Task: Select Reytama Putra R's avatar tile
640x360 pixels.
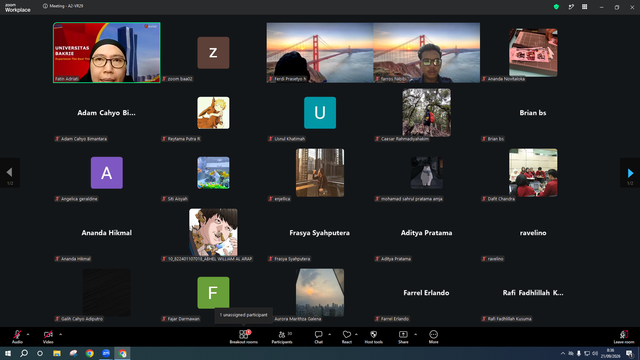Action: click(x=213, y=113)
